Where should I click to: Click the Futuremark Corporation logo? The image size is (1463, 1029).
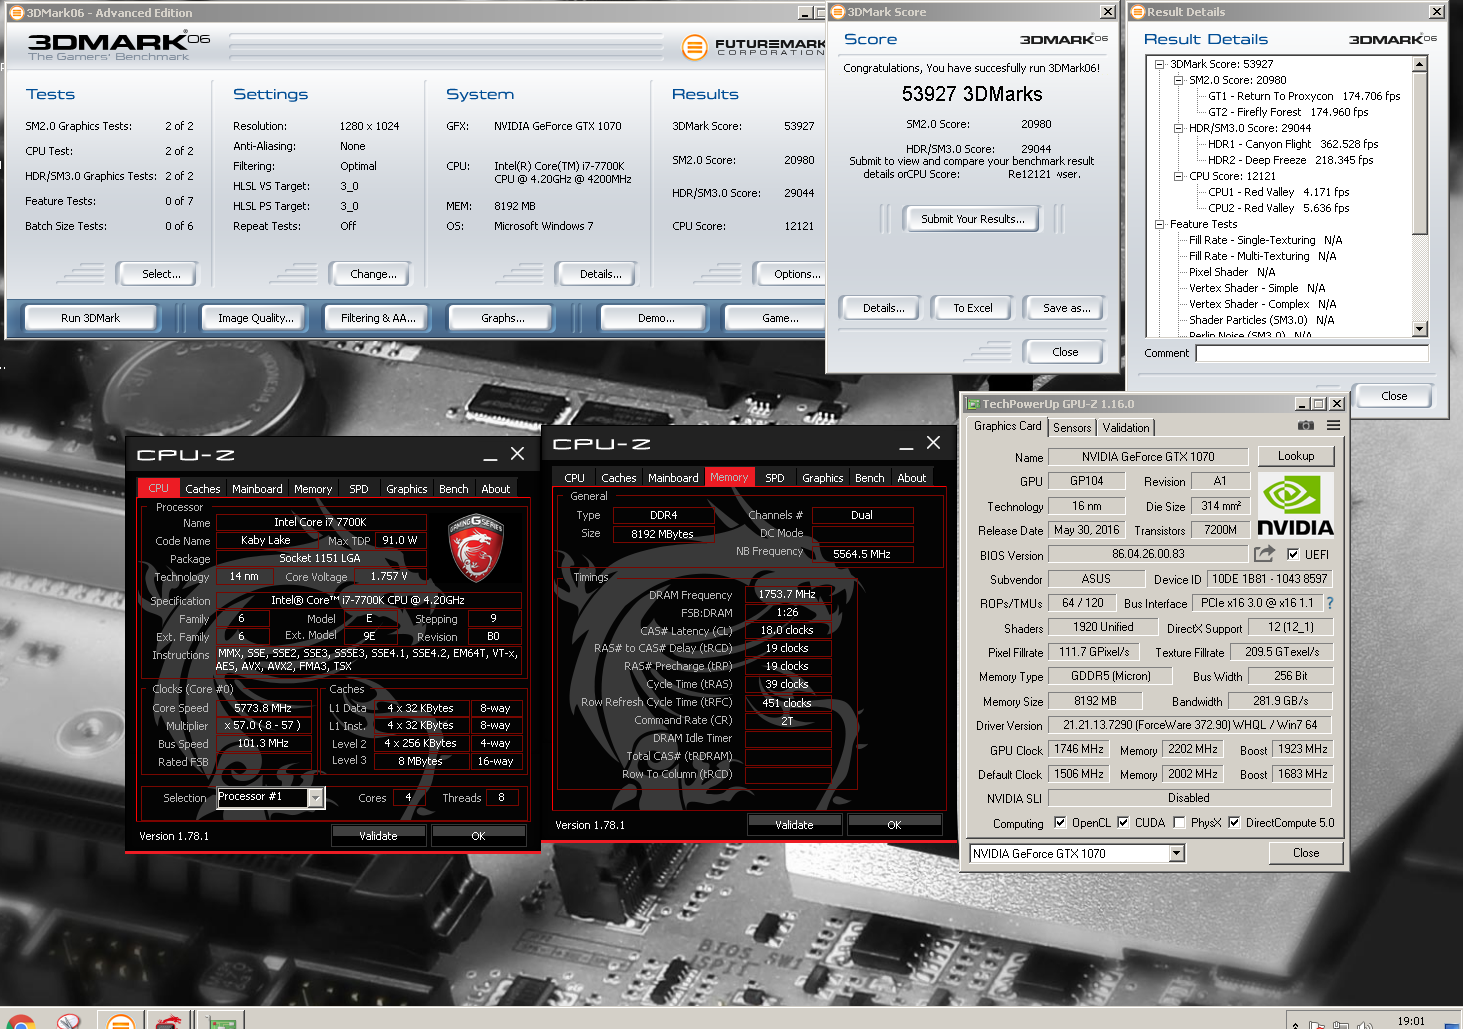pyautogui.click(x=754, y=46)
